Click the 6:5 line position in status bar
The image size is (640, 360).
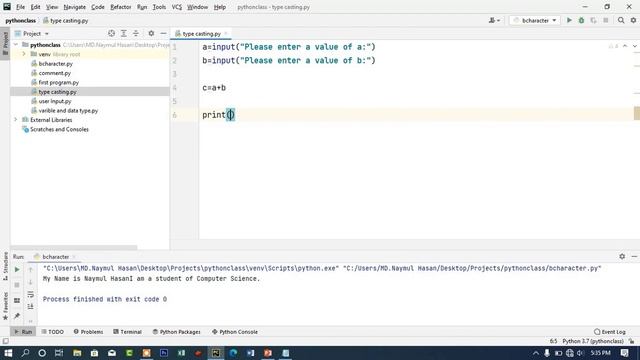[553, 341]
